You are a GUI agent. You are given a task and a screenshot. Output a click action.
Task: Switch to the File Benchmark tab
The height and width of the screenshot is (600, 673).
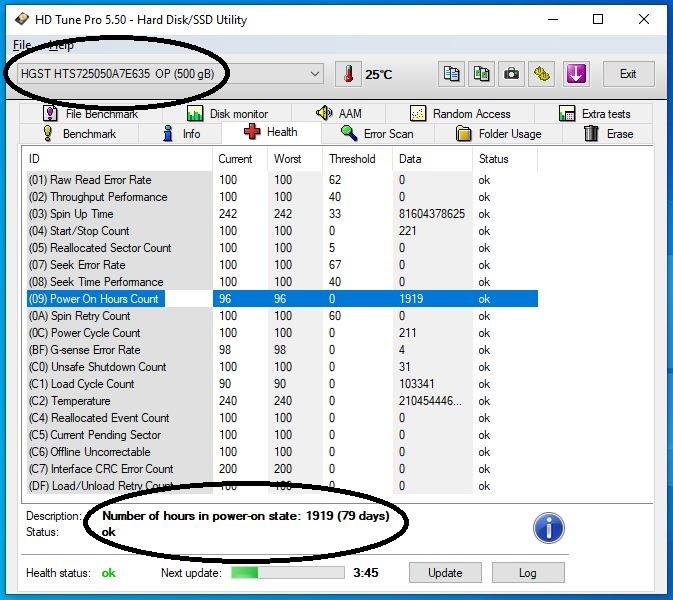[x=91, y=114]
